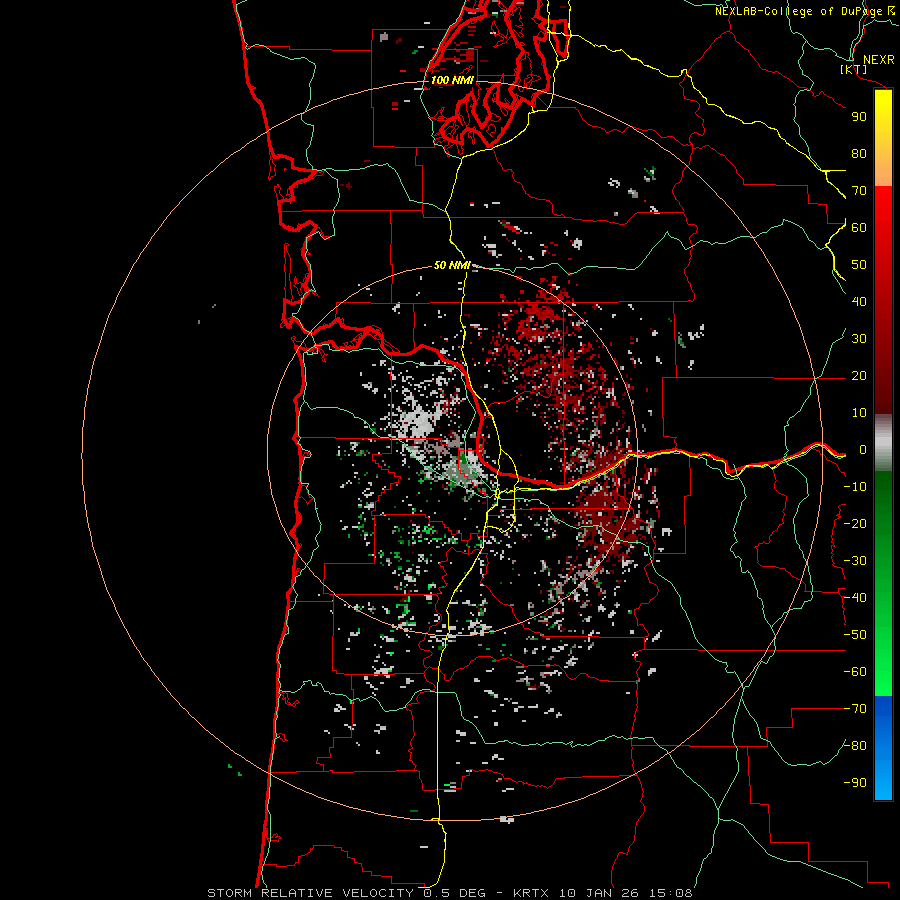The height and width of the screenshot is (900, 900).
Task: Click the '90' value on velocity scale
Action: click(859, 117)
